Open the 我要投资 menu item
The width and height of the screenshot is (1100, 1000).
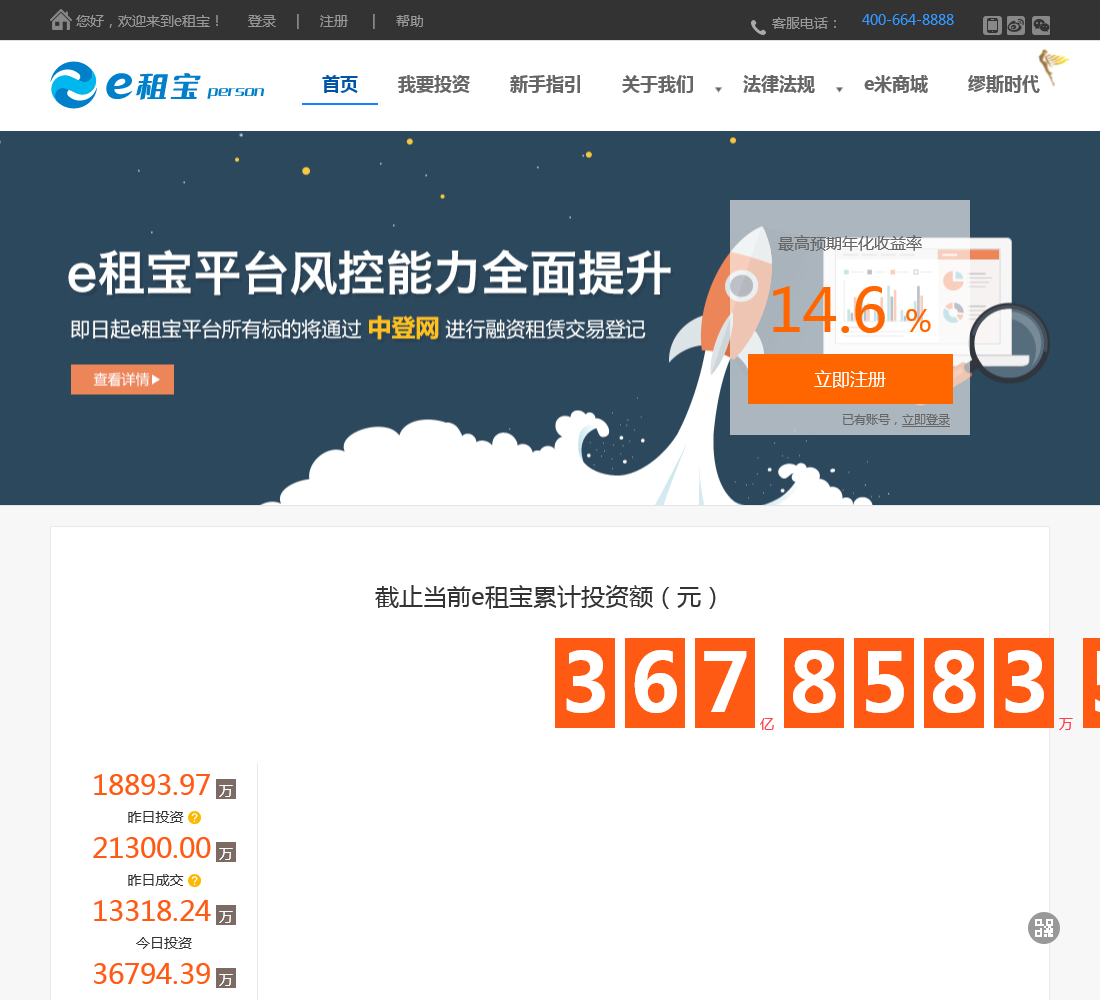434,85
